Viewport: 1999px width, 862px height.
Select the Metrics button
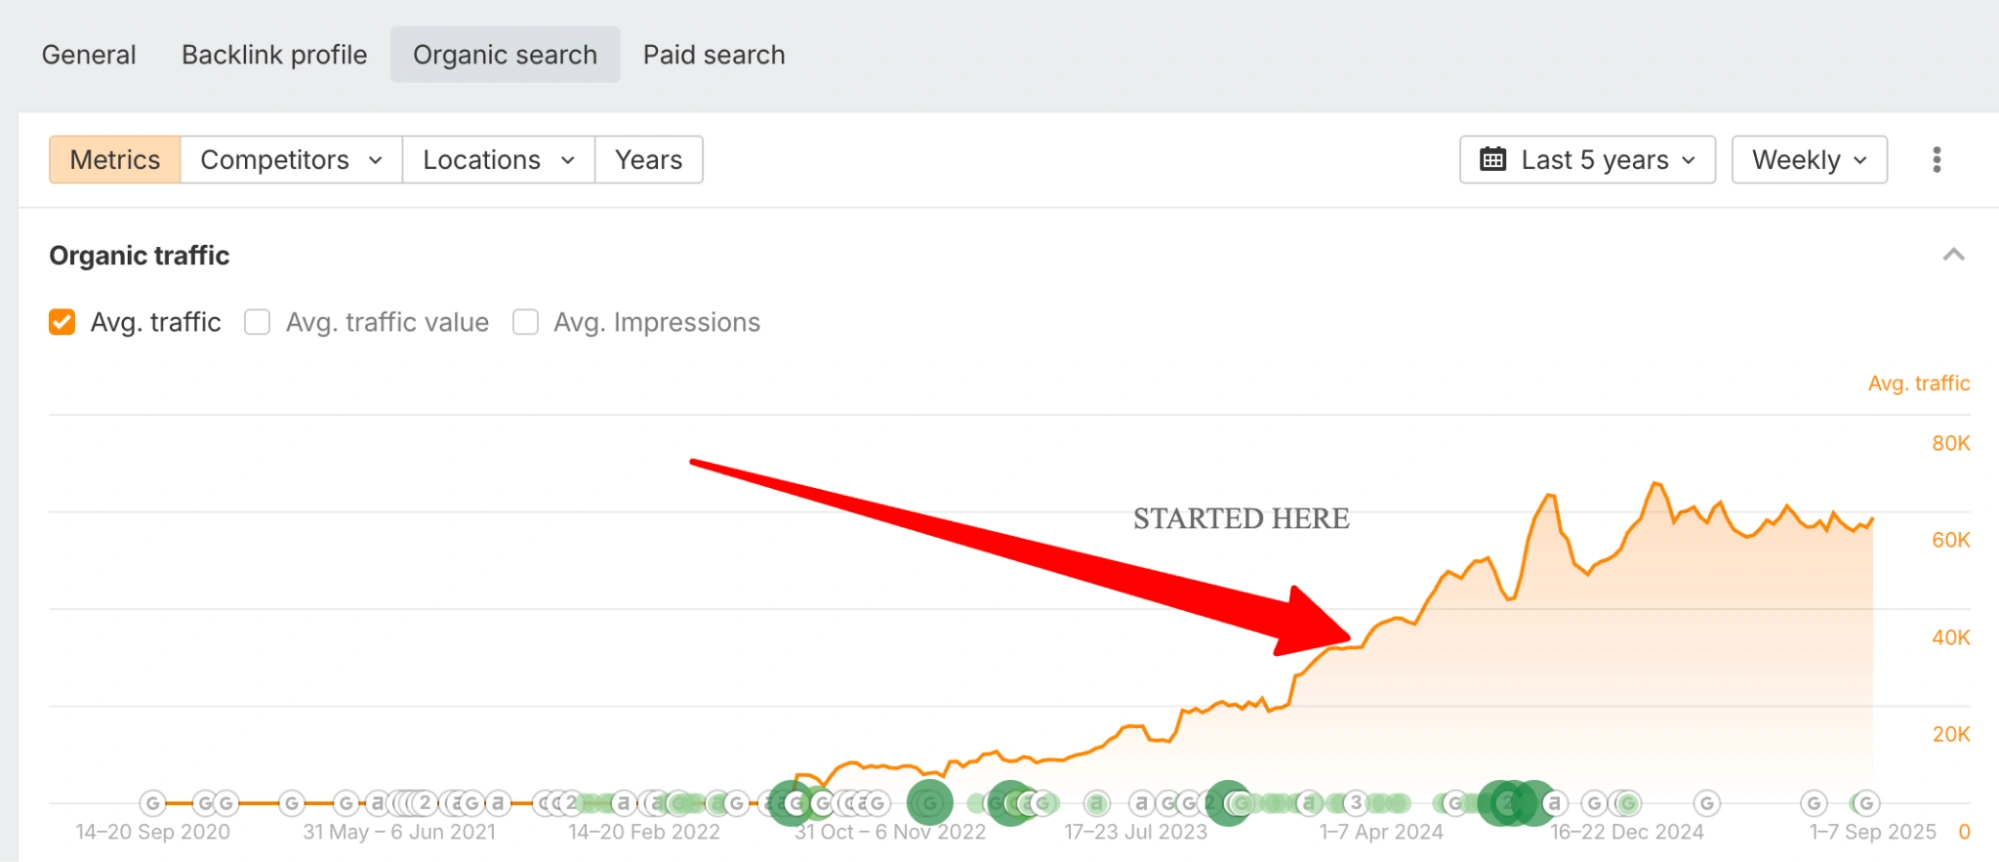[x=115, y=160]
